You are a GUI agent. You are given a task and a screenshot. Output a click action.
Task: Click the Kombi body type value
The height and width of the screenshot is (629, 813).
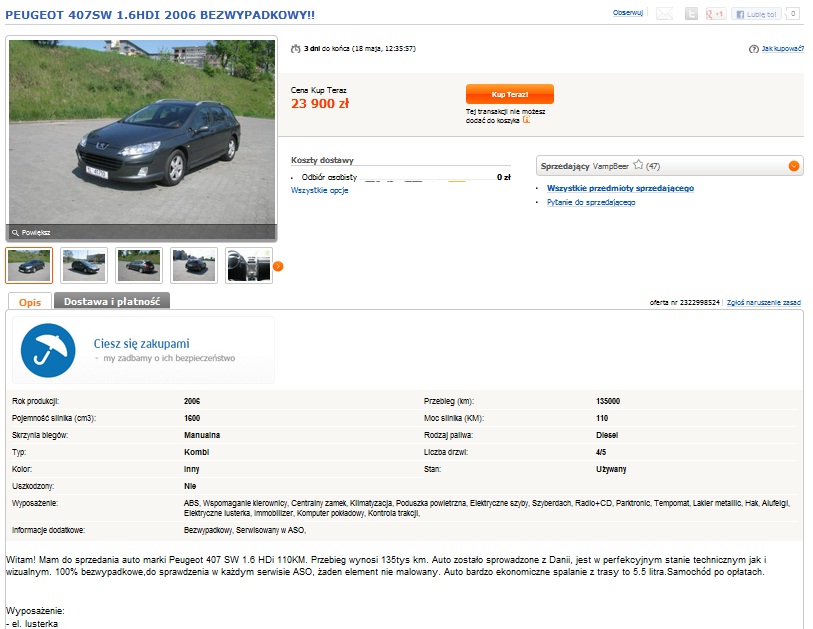[x=197, y=452]
